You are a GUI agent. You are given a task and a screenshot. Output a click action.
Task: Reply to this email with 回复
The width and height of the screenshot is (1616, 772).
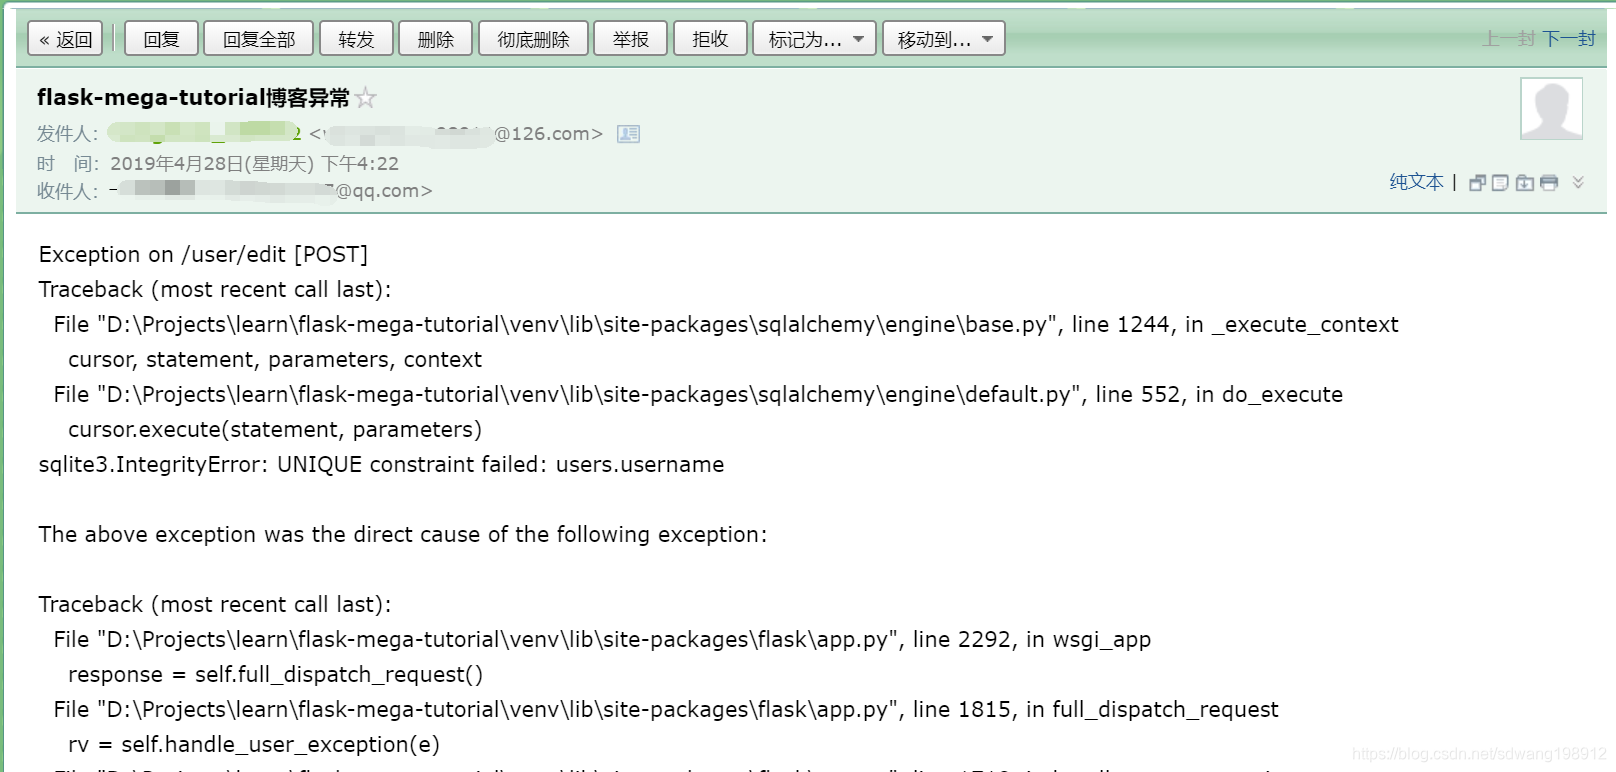[x=161, y=39]
